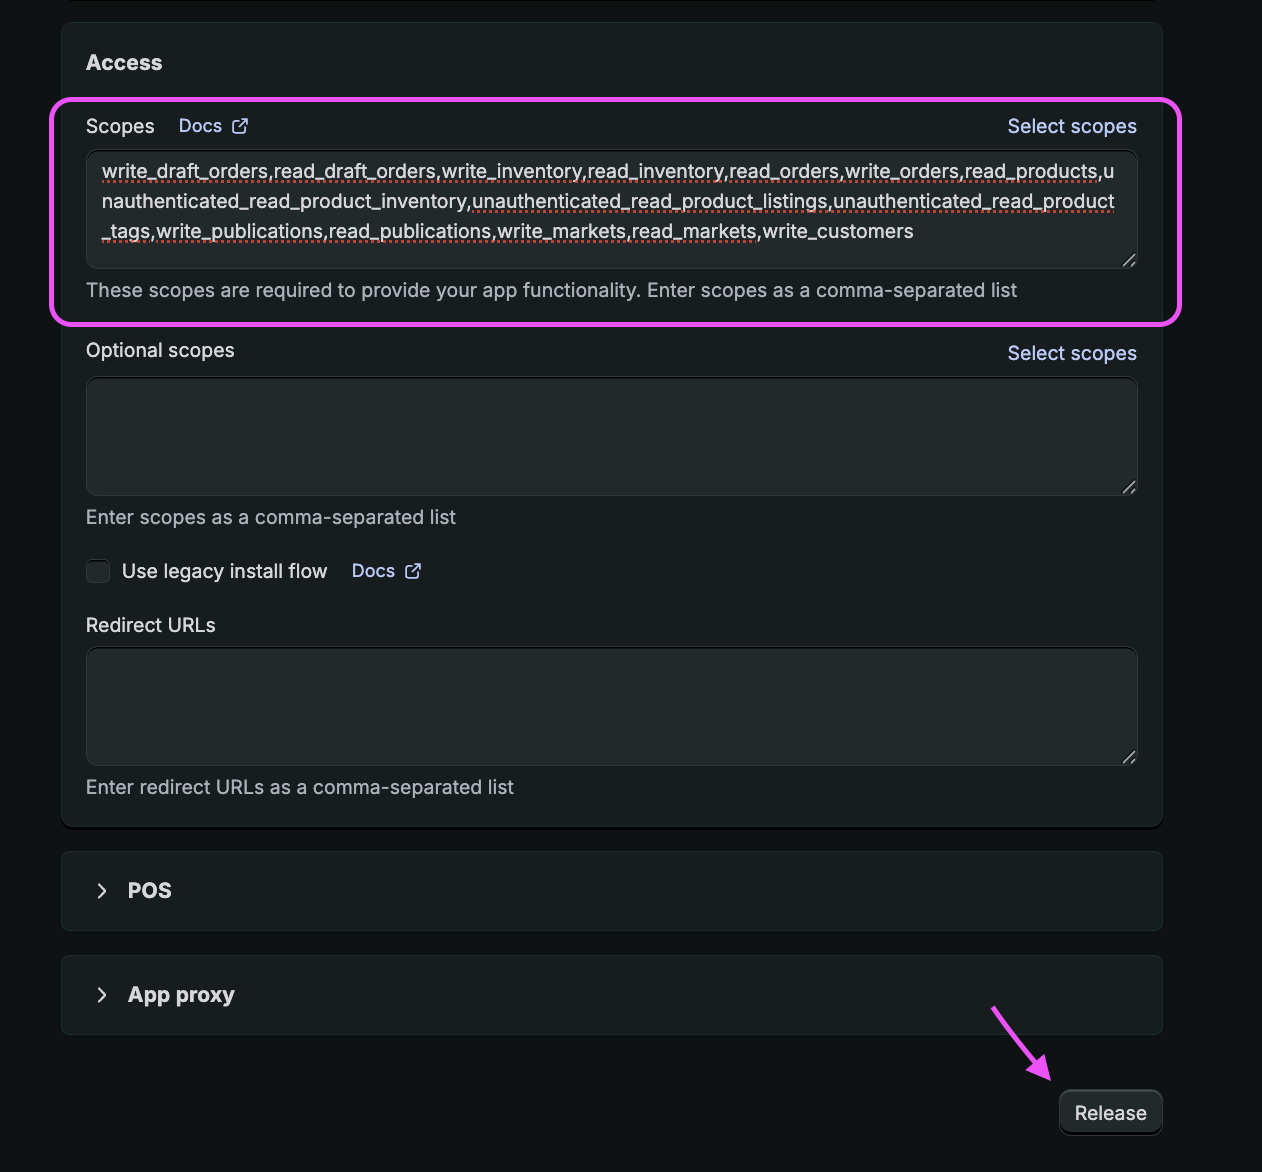Click the resize grip on the Scopes textarea
The width and height of the screenshot is (1262, 1172).
pos(1130,261)
